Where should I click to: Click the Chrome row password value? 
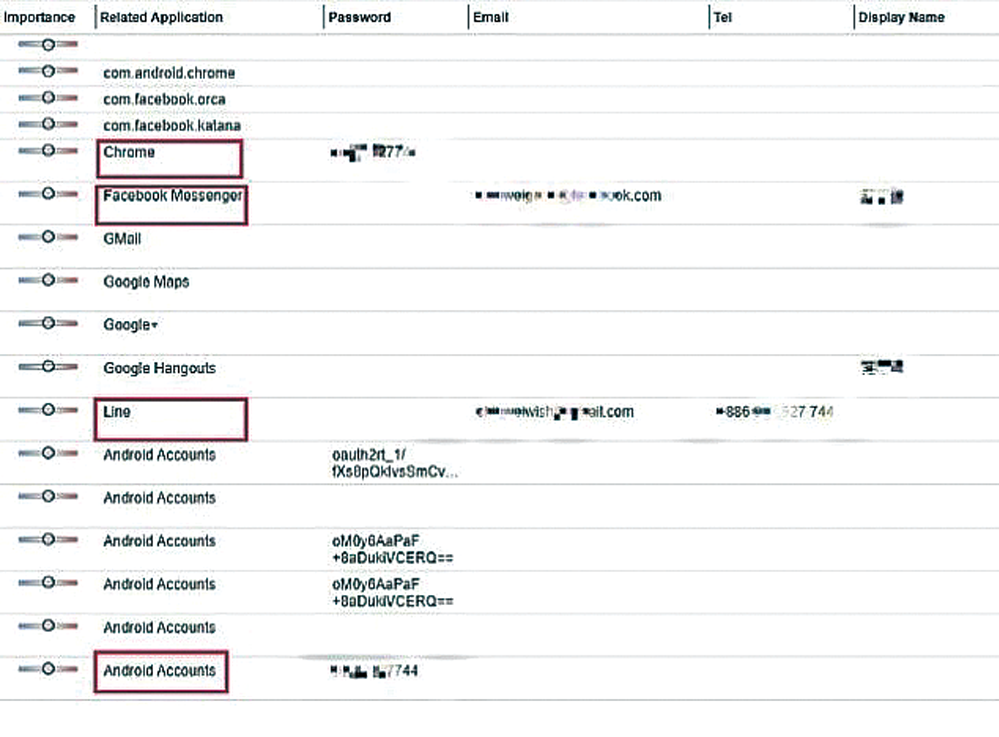[x=373, y=152]
